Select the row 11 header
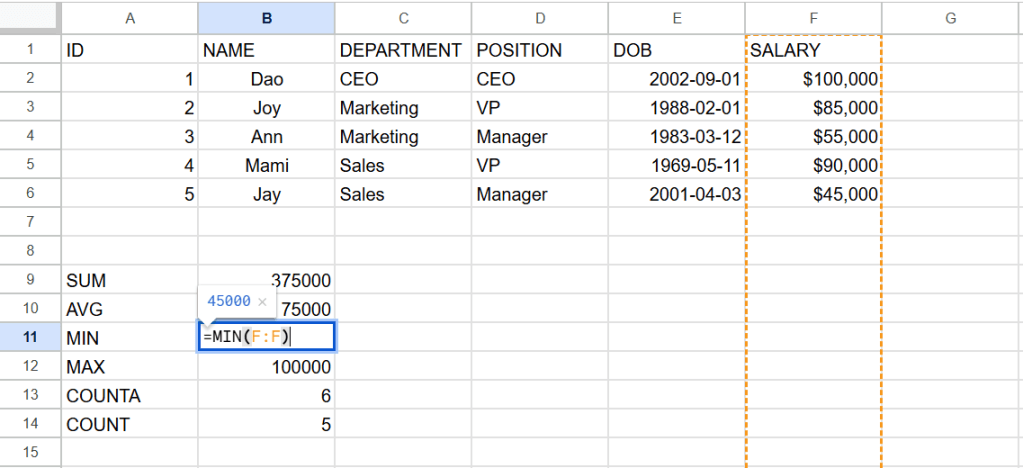The width and height of the screenshot is (1023, 468). 30,338
